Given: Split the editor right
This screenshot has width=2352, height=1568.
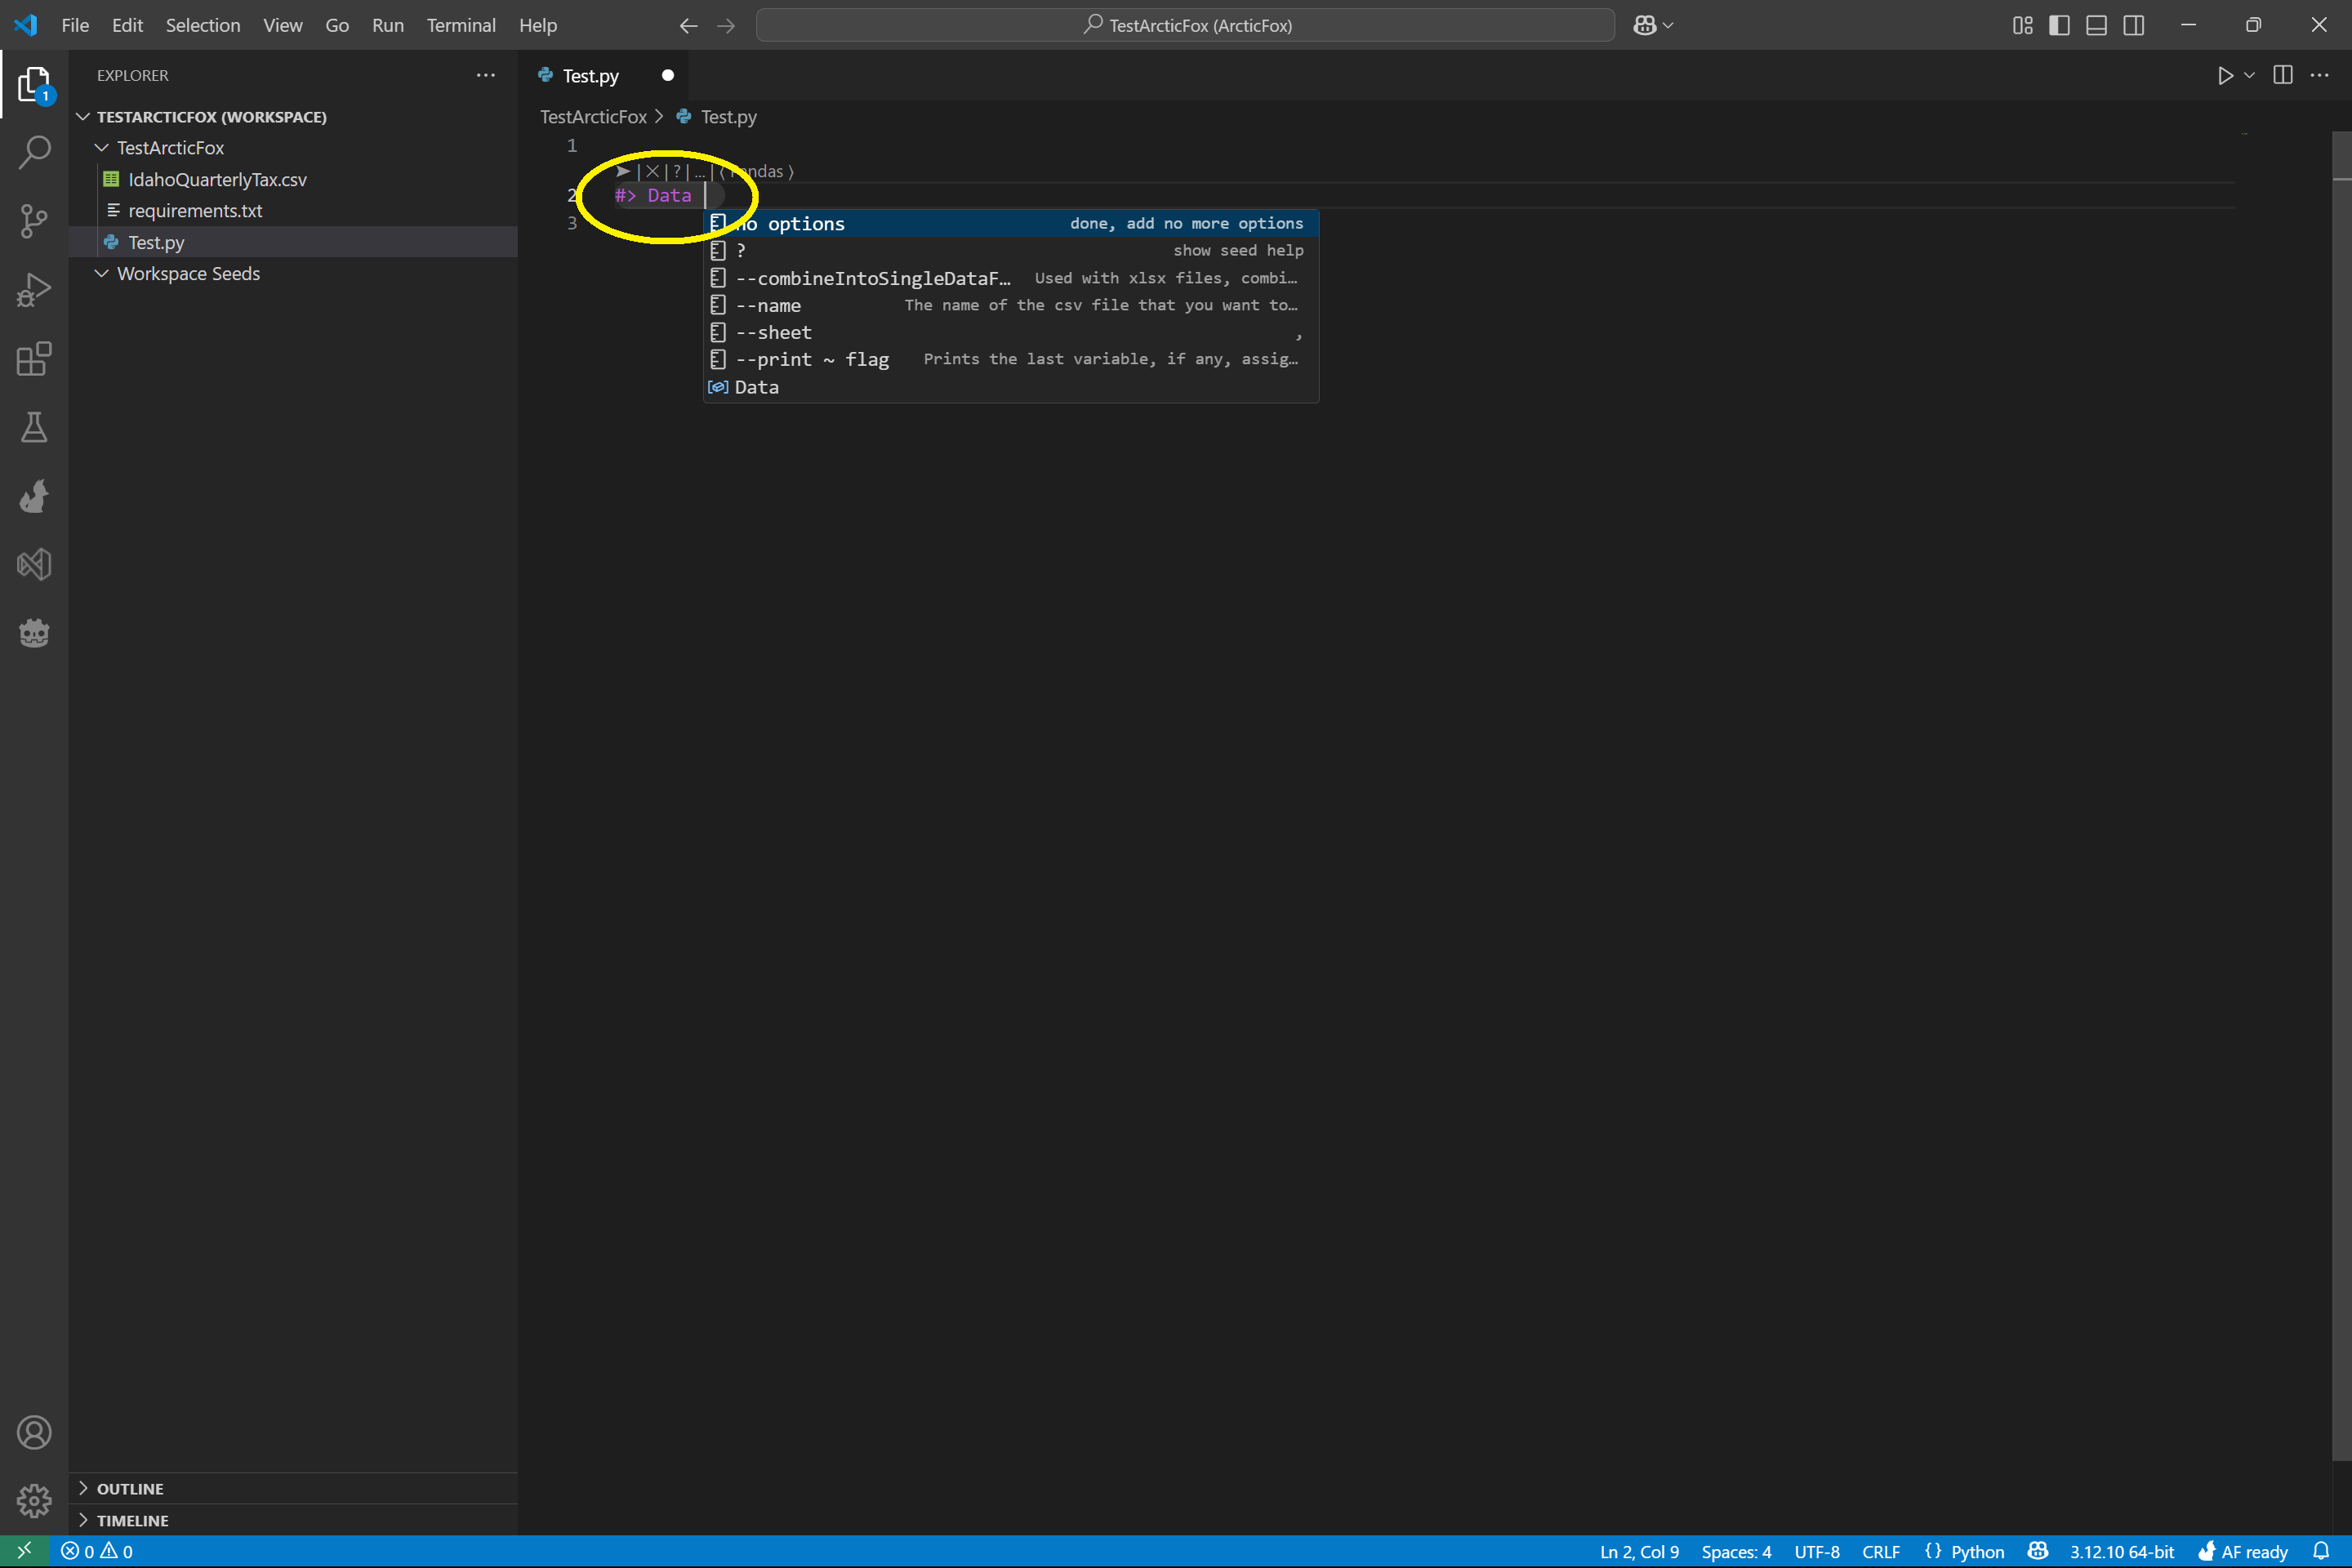Looking at the screenshot, I should click(2282, 75).
